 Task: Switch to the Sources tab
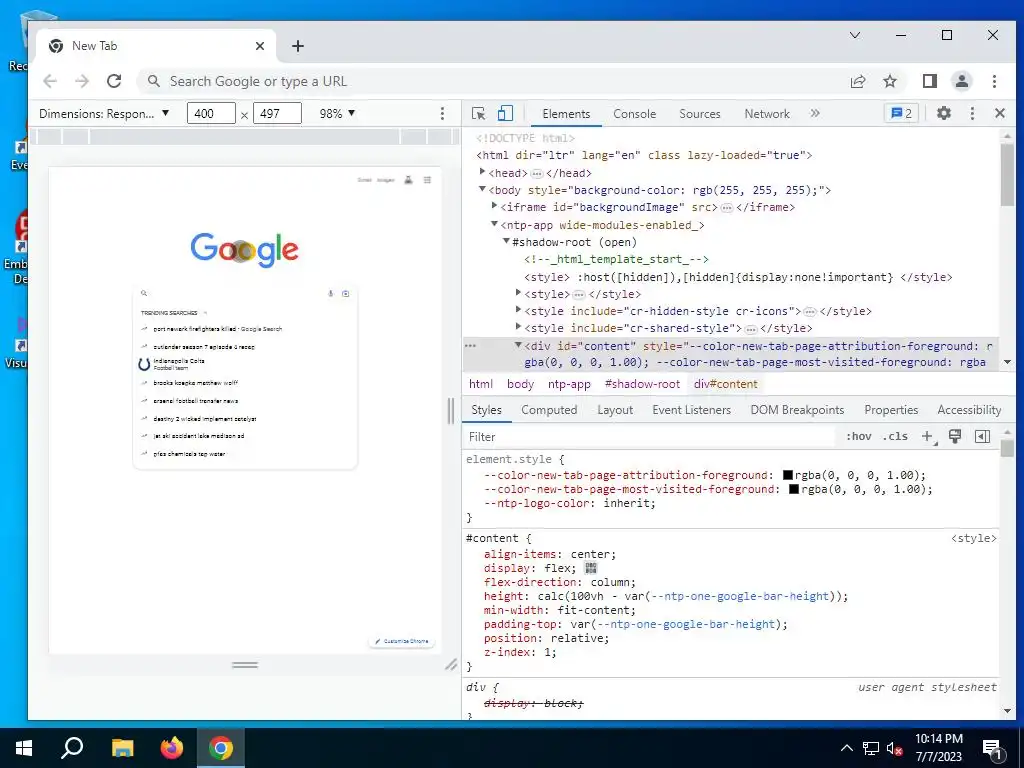[699, 114]
